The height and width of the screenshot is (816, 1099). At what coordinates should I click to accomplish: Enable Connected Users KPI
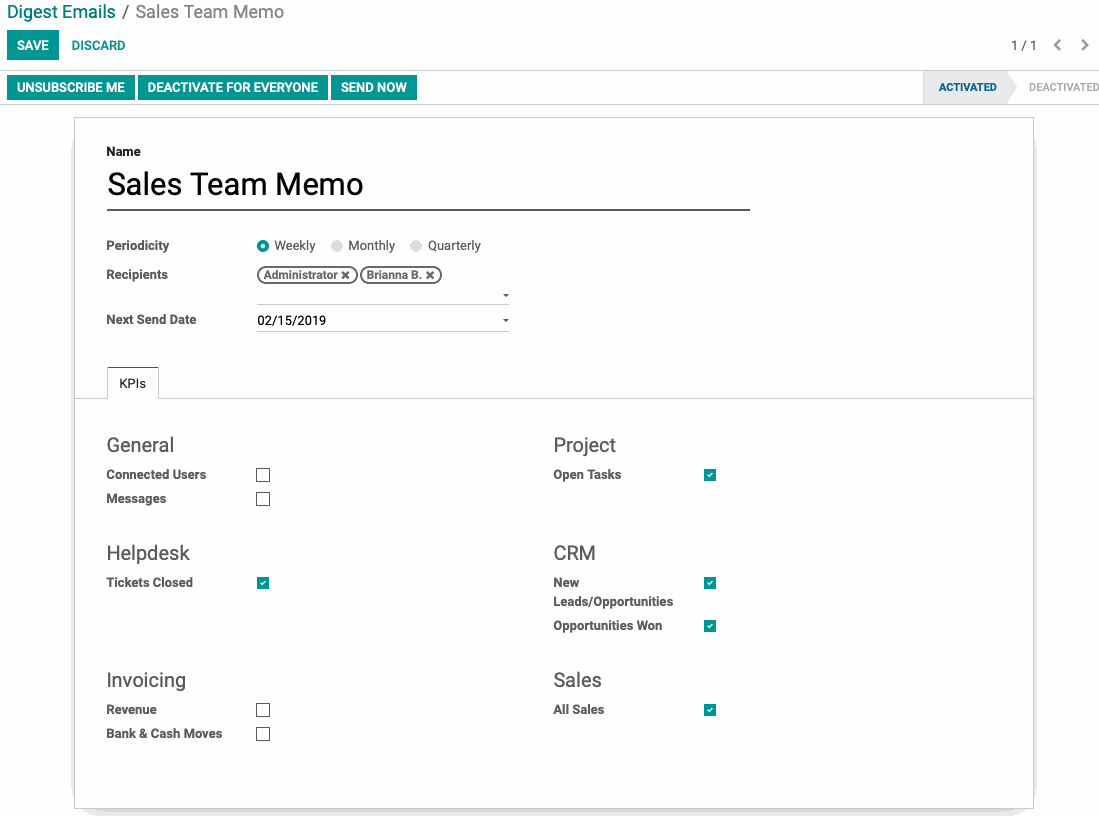[263, 475]
